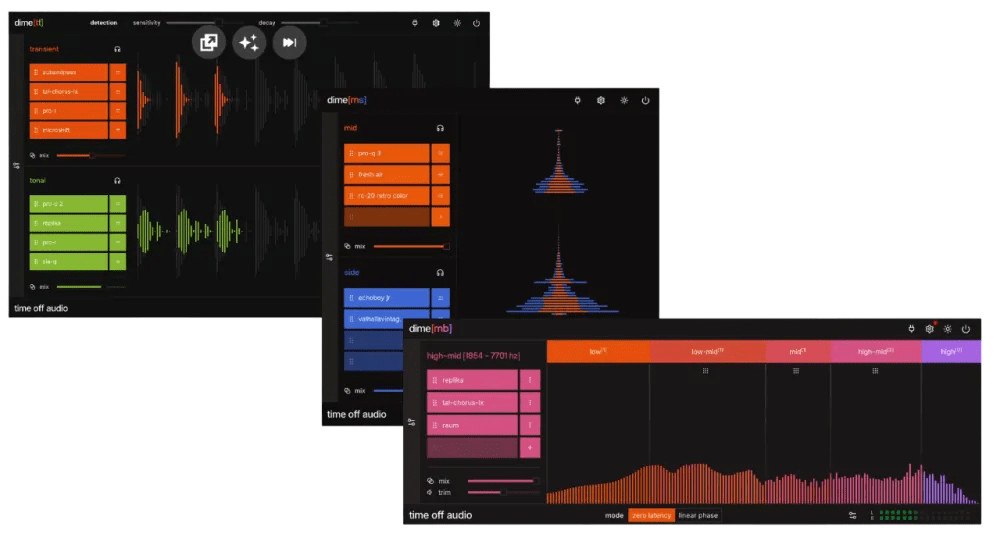Image resolution: width=1000 pixels, height=534 pixels.
Task: Adjust the decay slider in dime[tt]
Action: coord(319,23)
